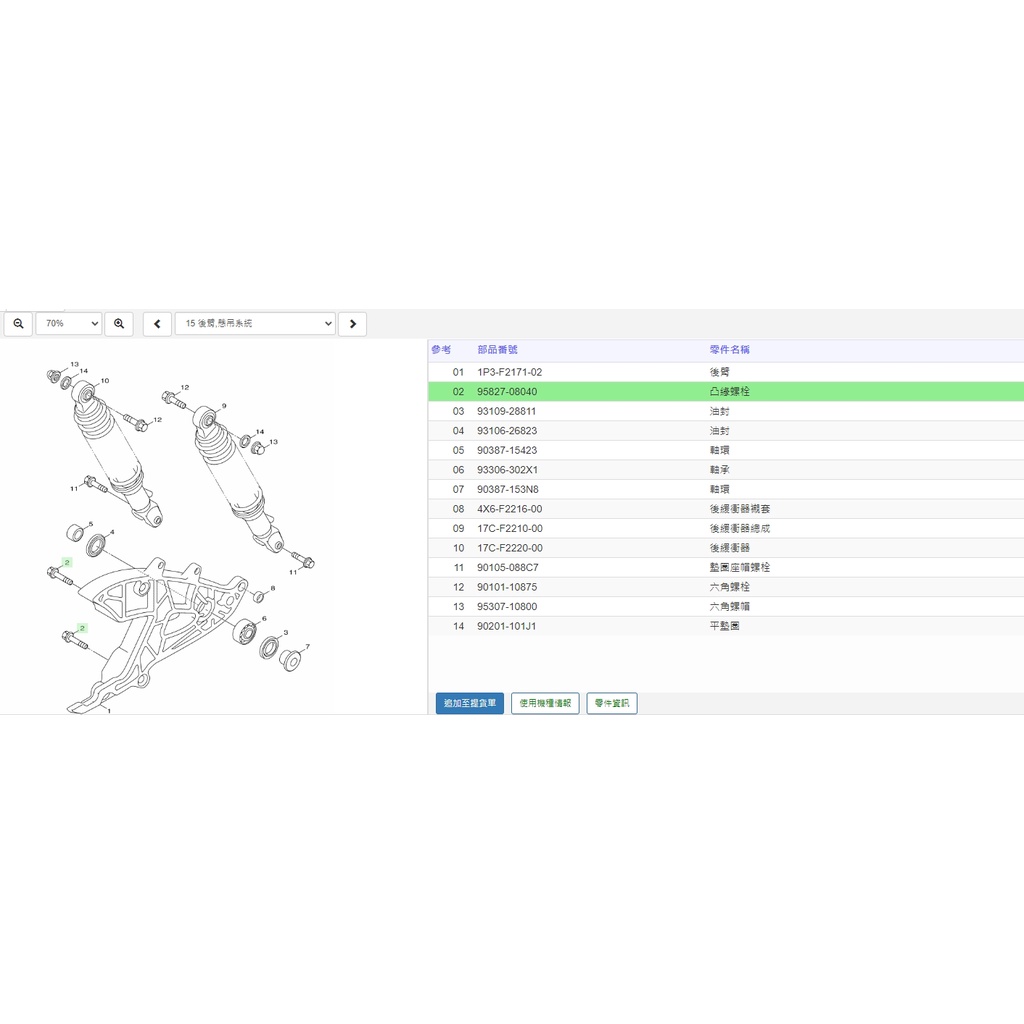Click callout 5 collar in diagram
The width and height of the screenshot is (1024, 1024).
pos(91,524)
